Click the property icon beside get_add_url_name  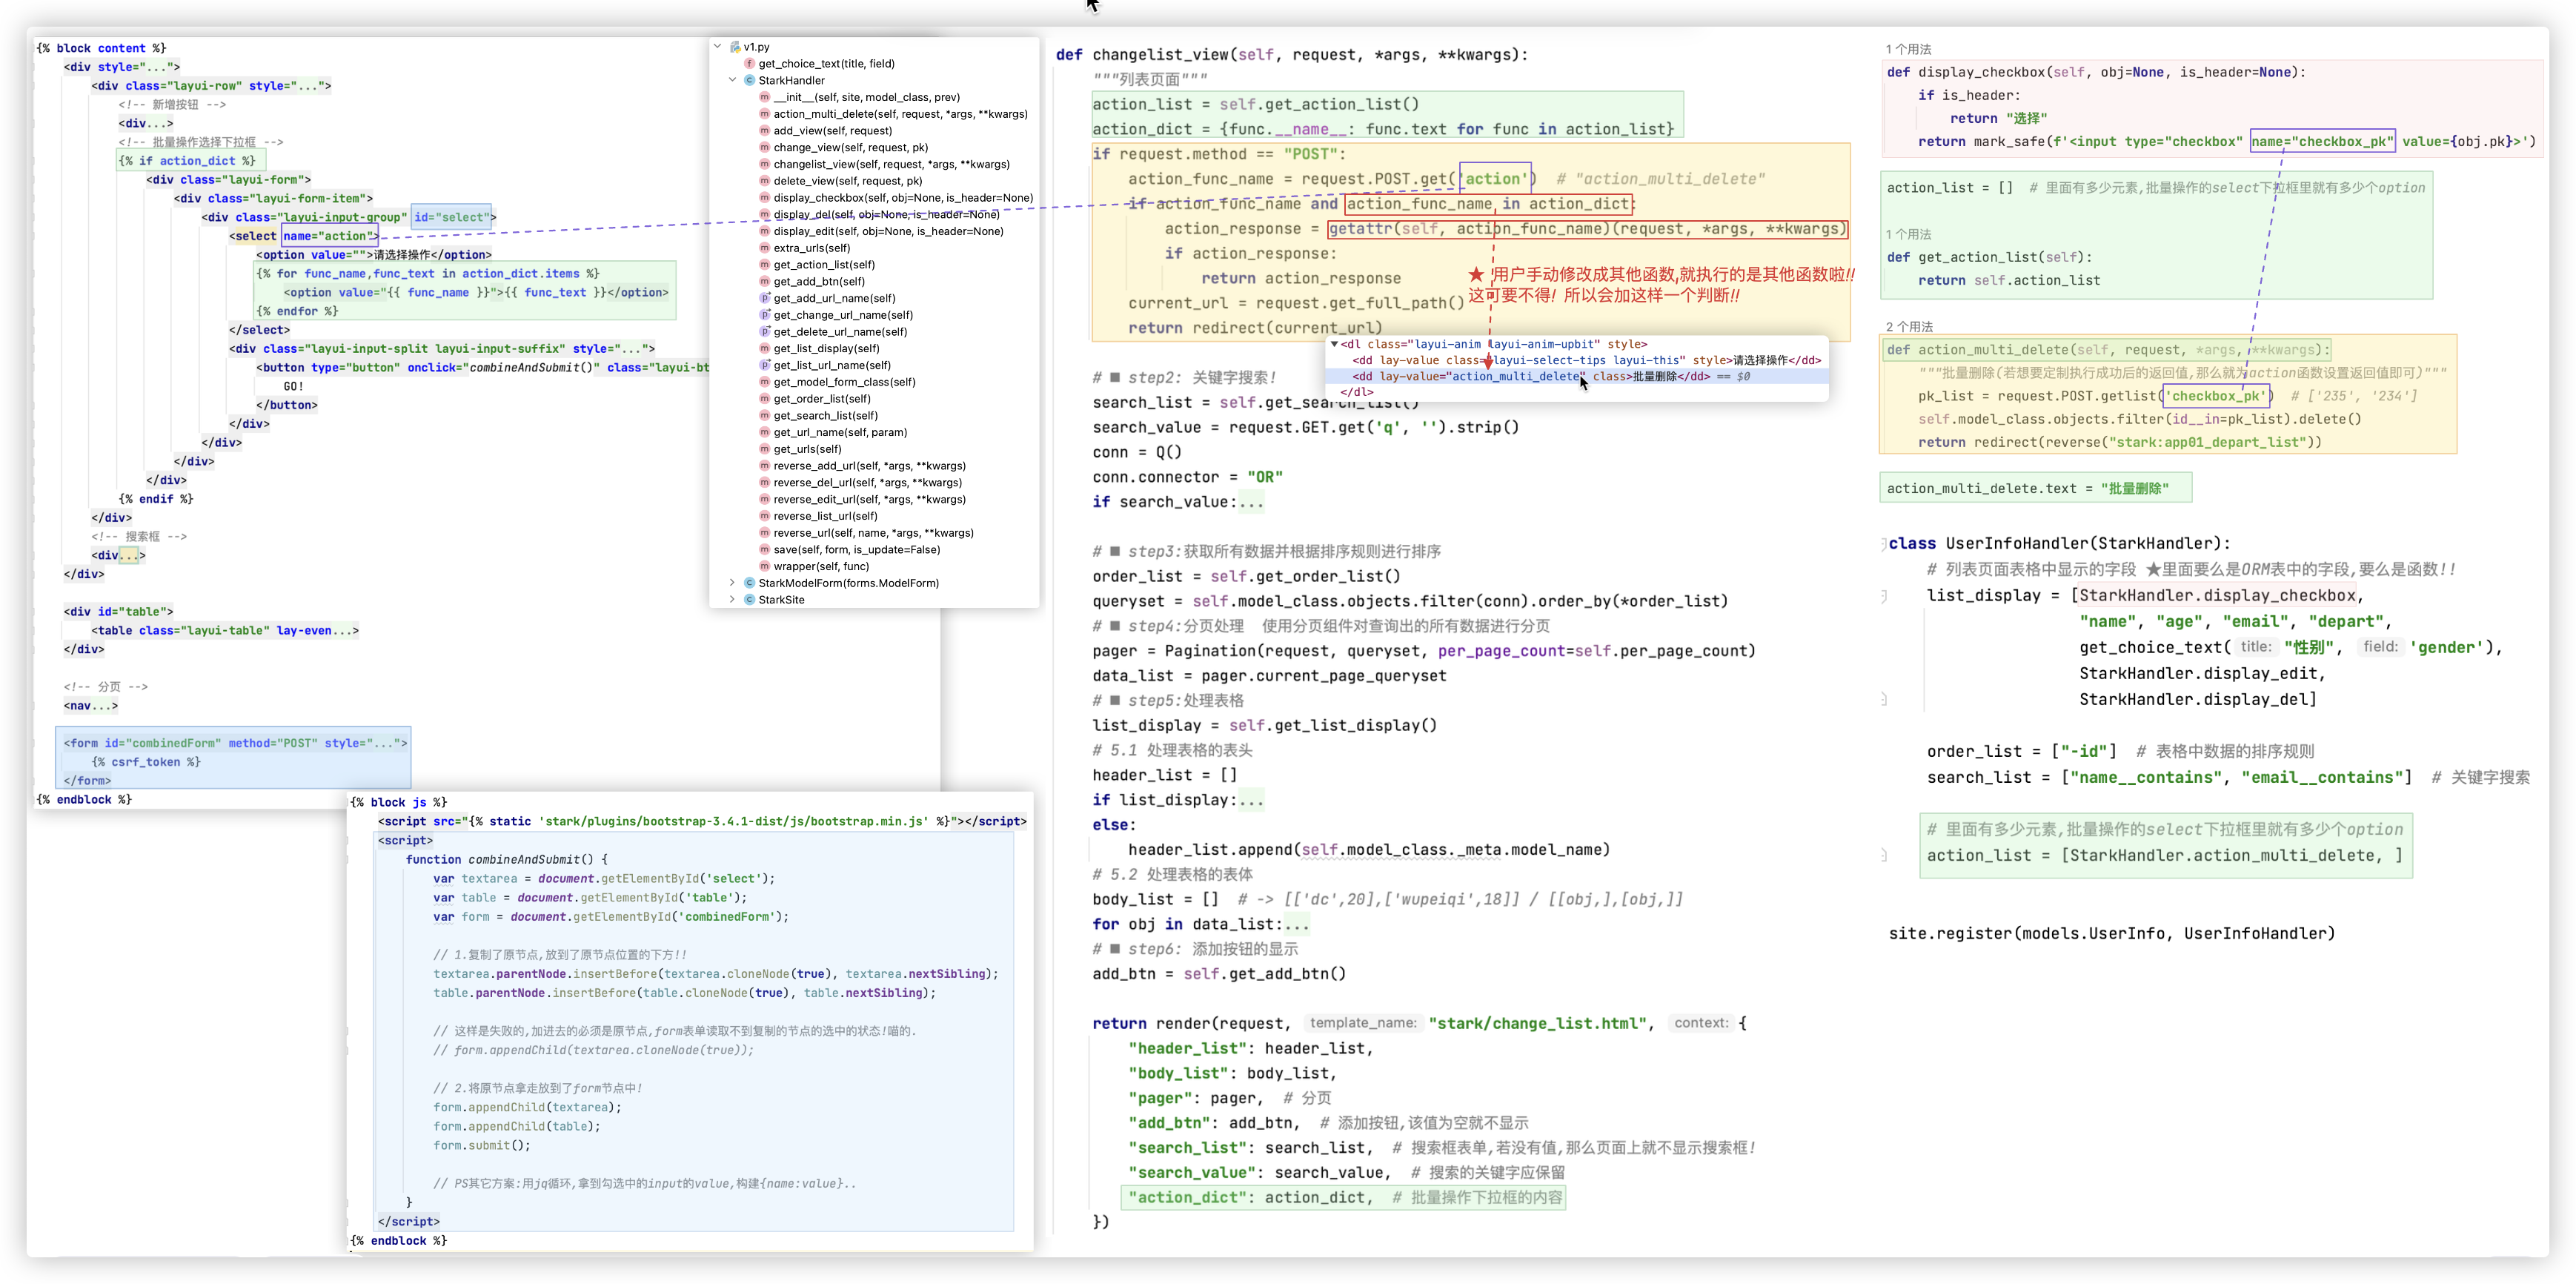click(764, 299)
